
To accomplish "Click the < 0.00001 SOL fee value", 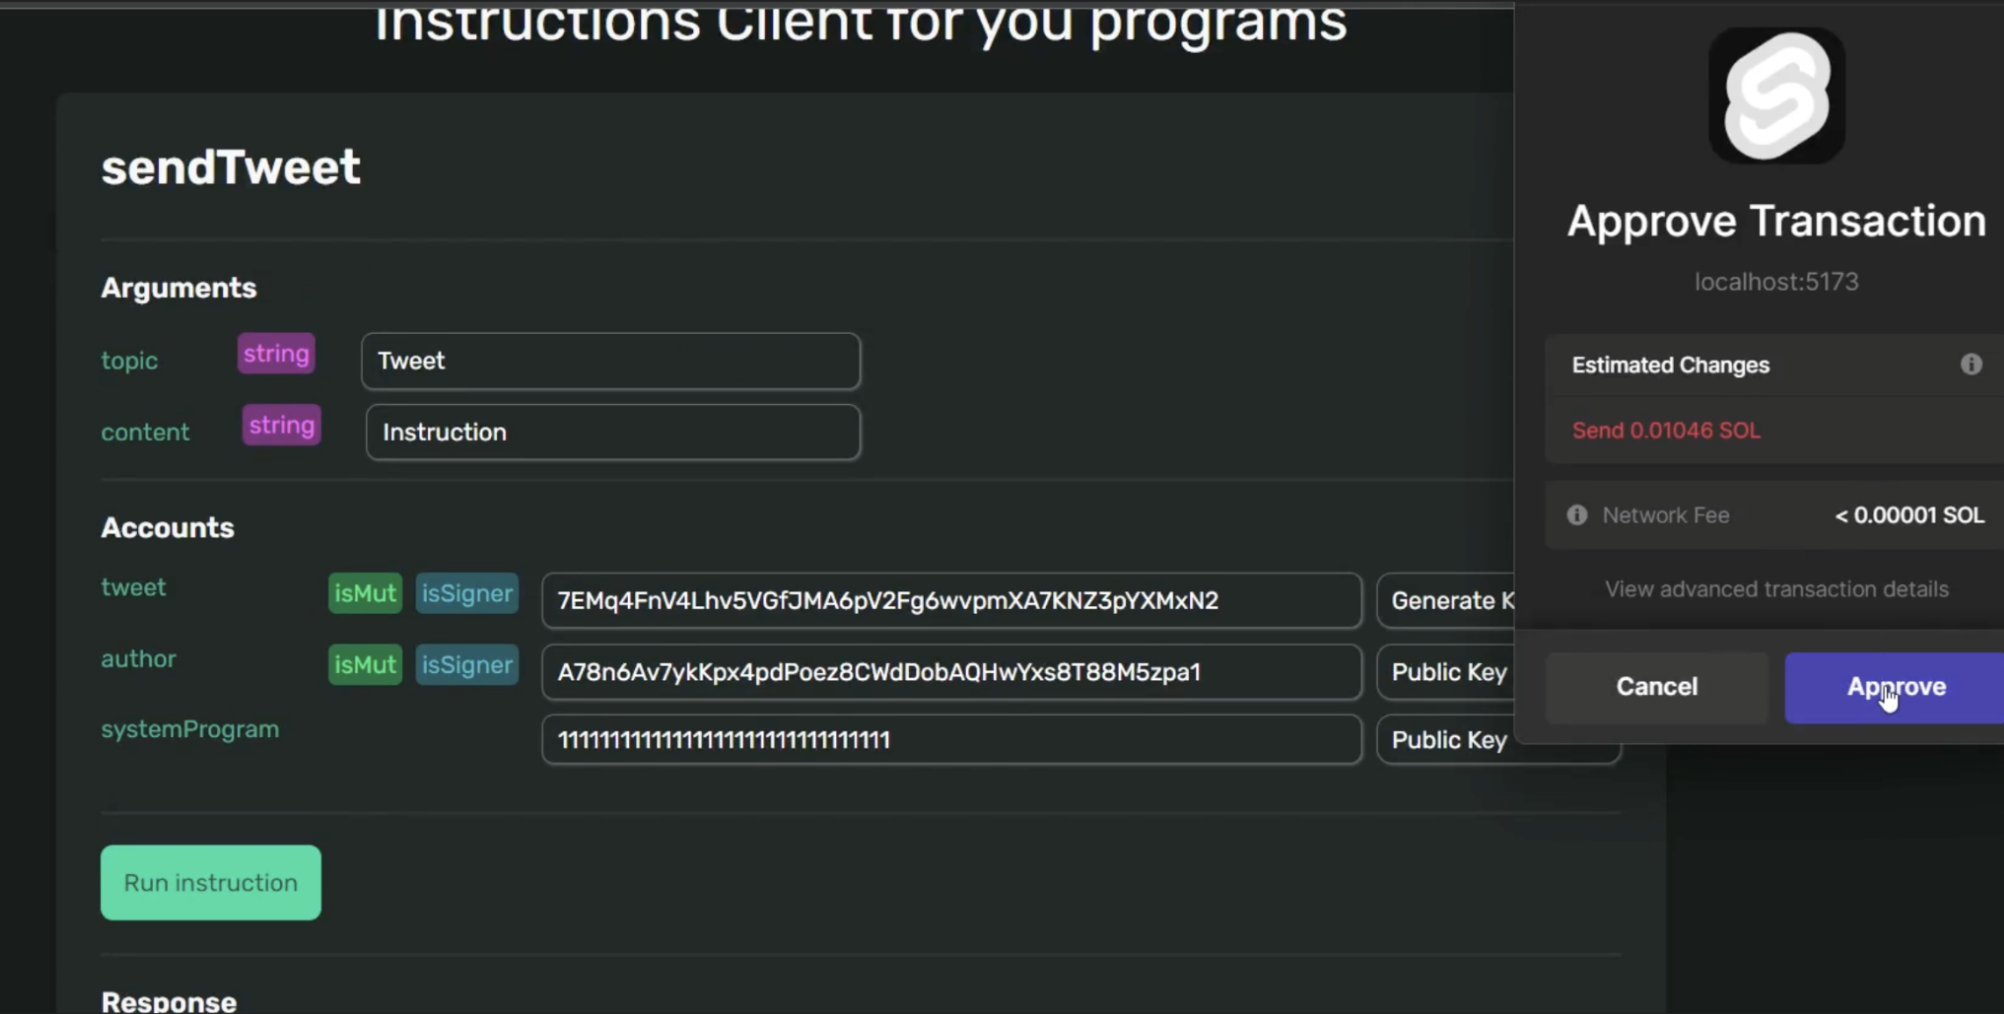I will [1909, 515].
